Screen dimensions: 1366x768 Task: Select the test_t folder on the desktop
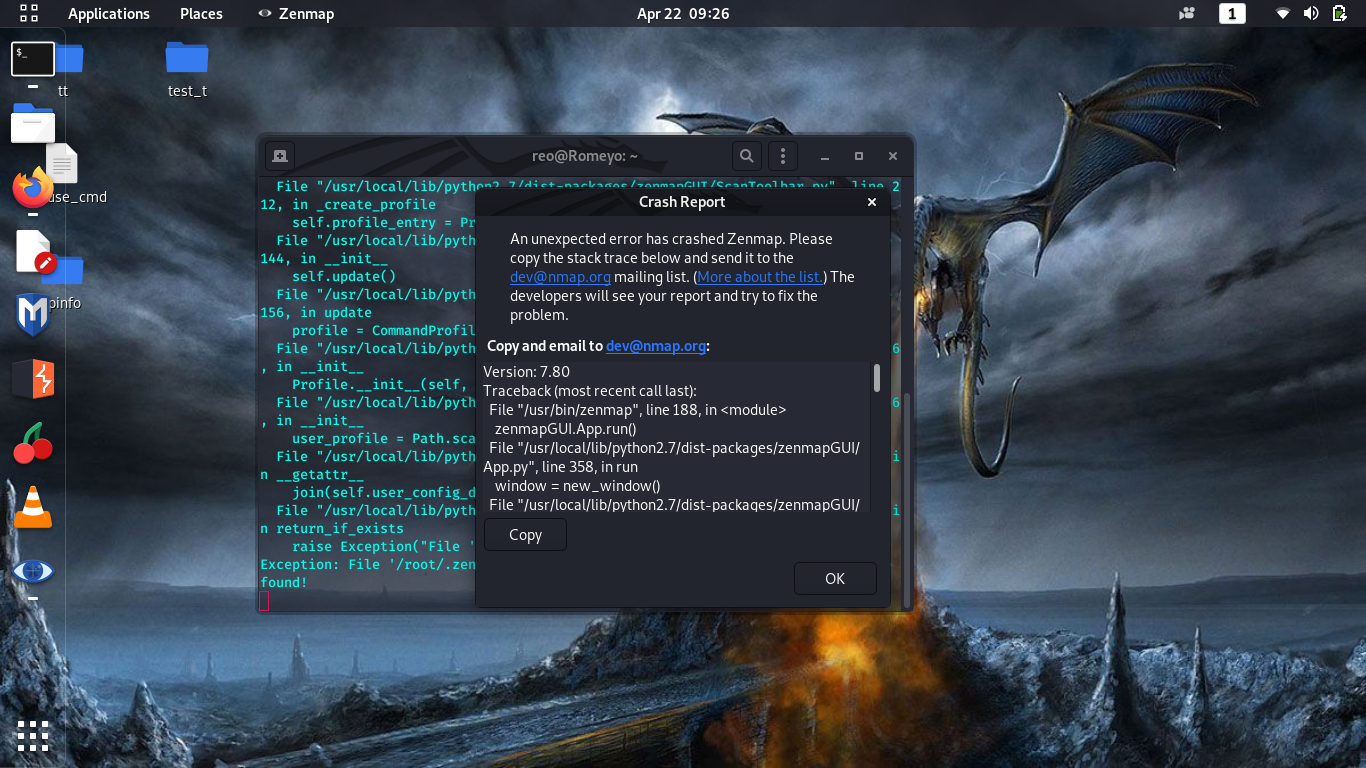[x=187, y=69]
